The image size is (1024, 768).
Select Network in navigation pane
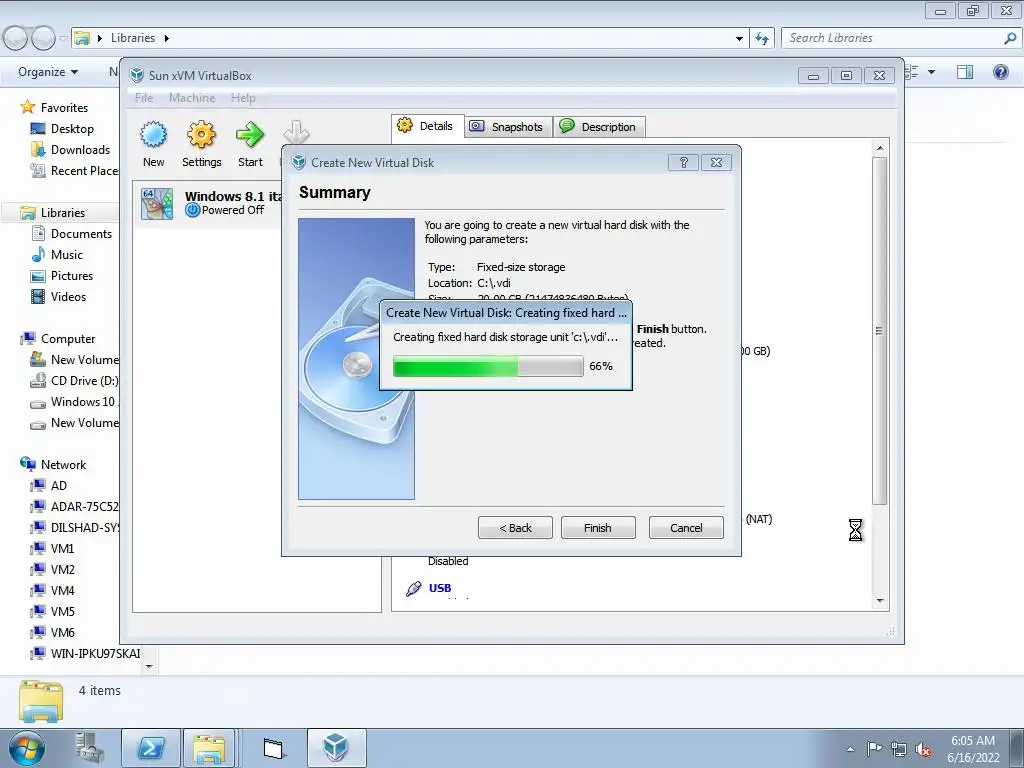click(63, 465)
